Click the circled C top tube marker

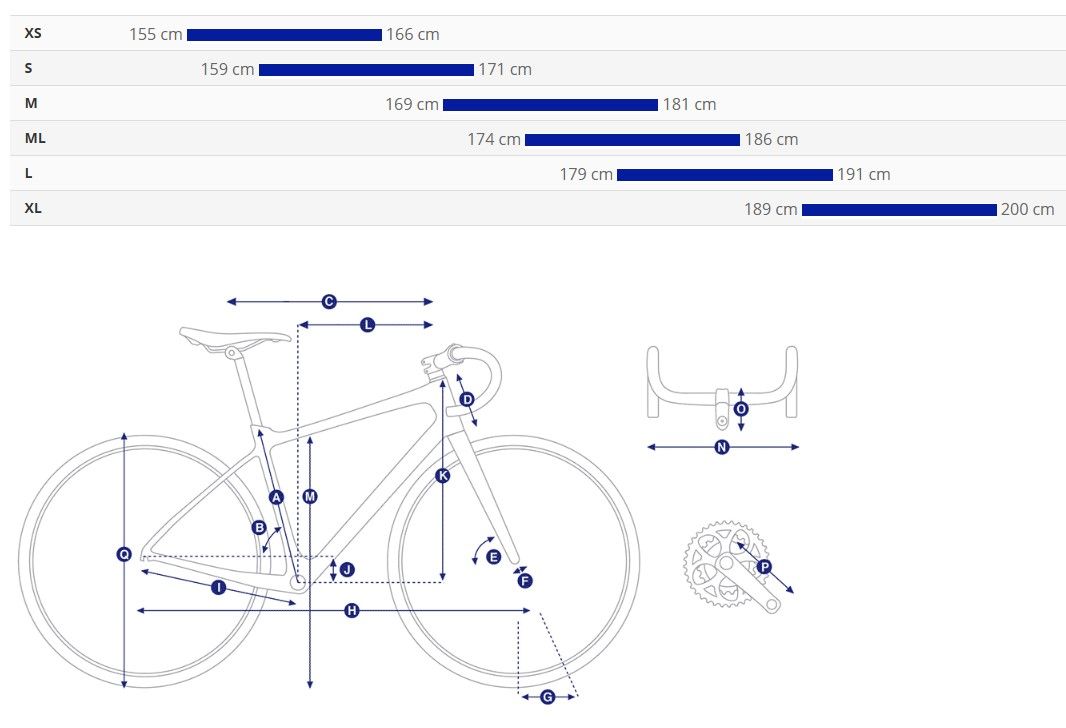(329, 301)
